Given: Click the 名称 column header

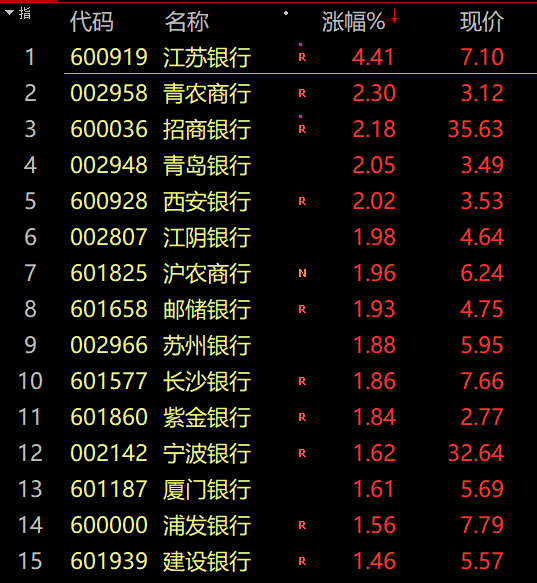Looking at the screenshot, I should click(x=187, y=22).
